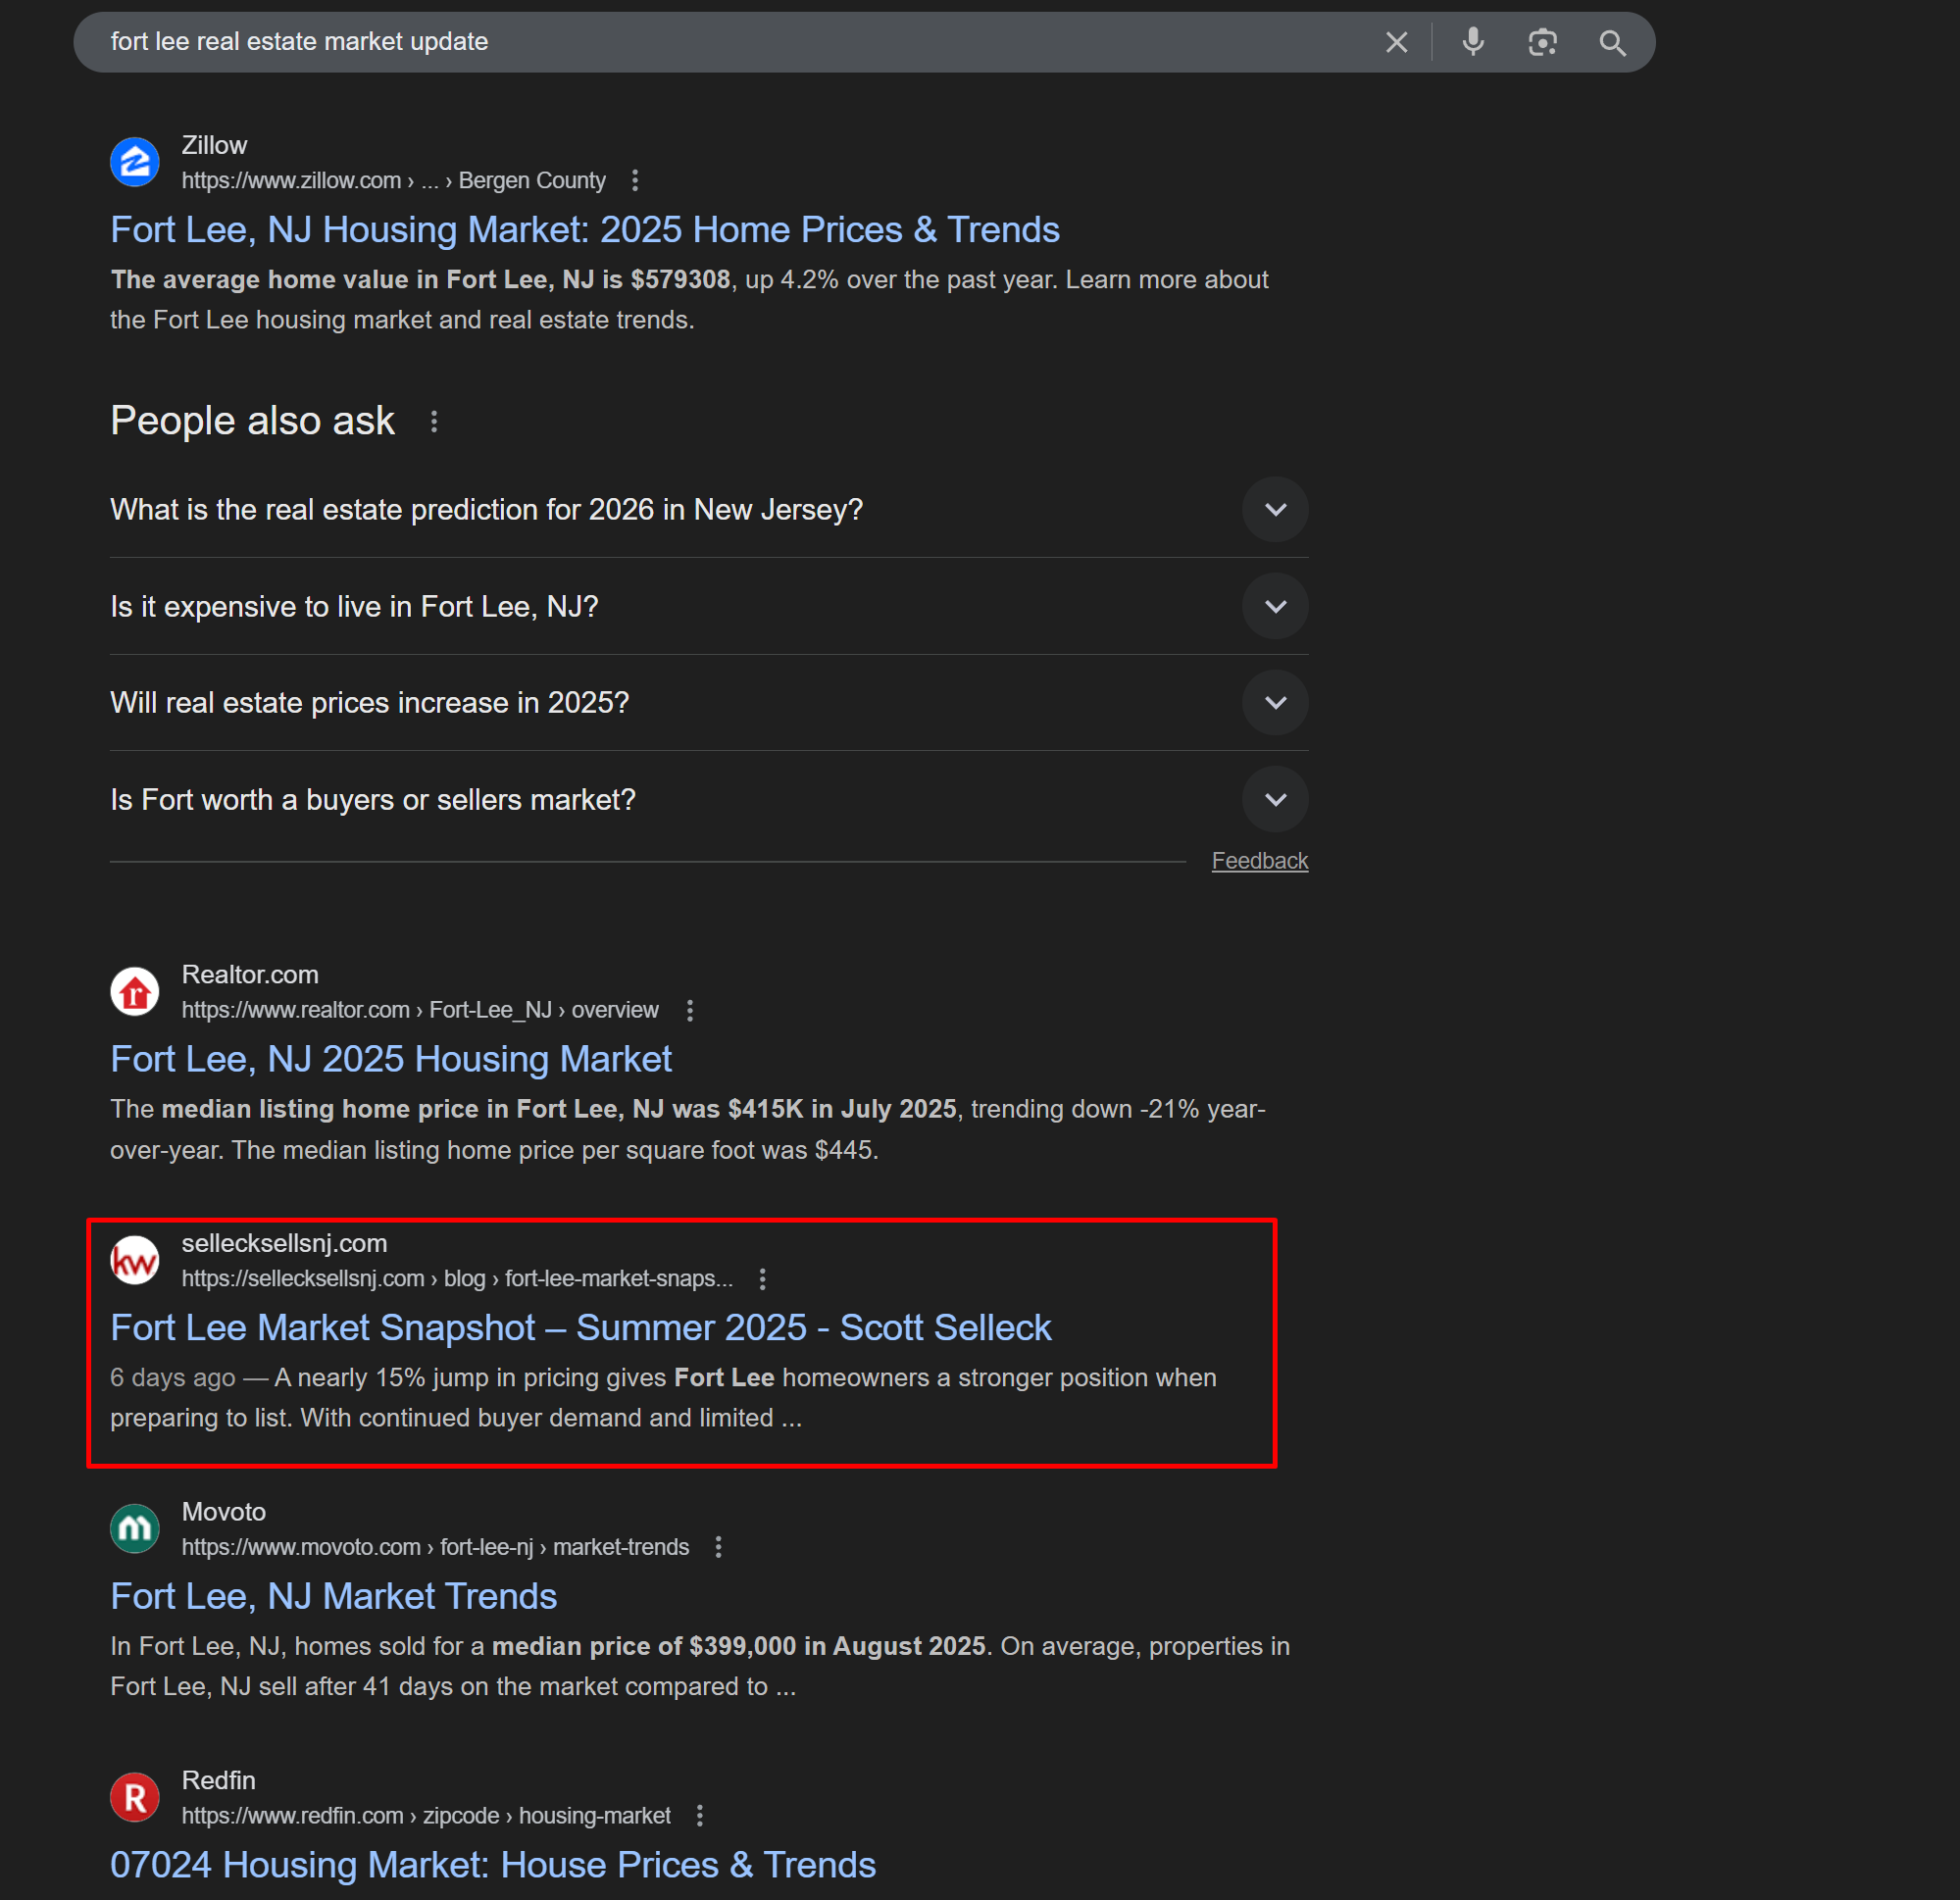Expand 'Is Fort worth a buyers or sellers market' question
Screen dimensions: 1960x1900
pos(1275,799)
